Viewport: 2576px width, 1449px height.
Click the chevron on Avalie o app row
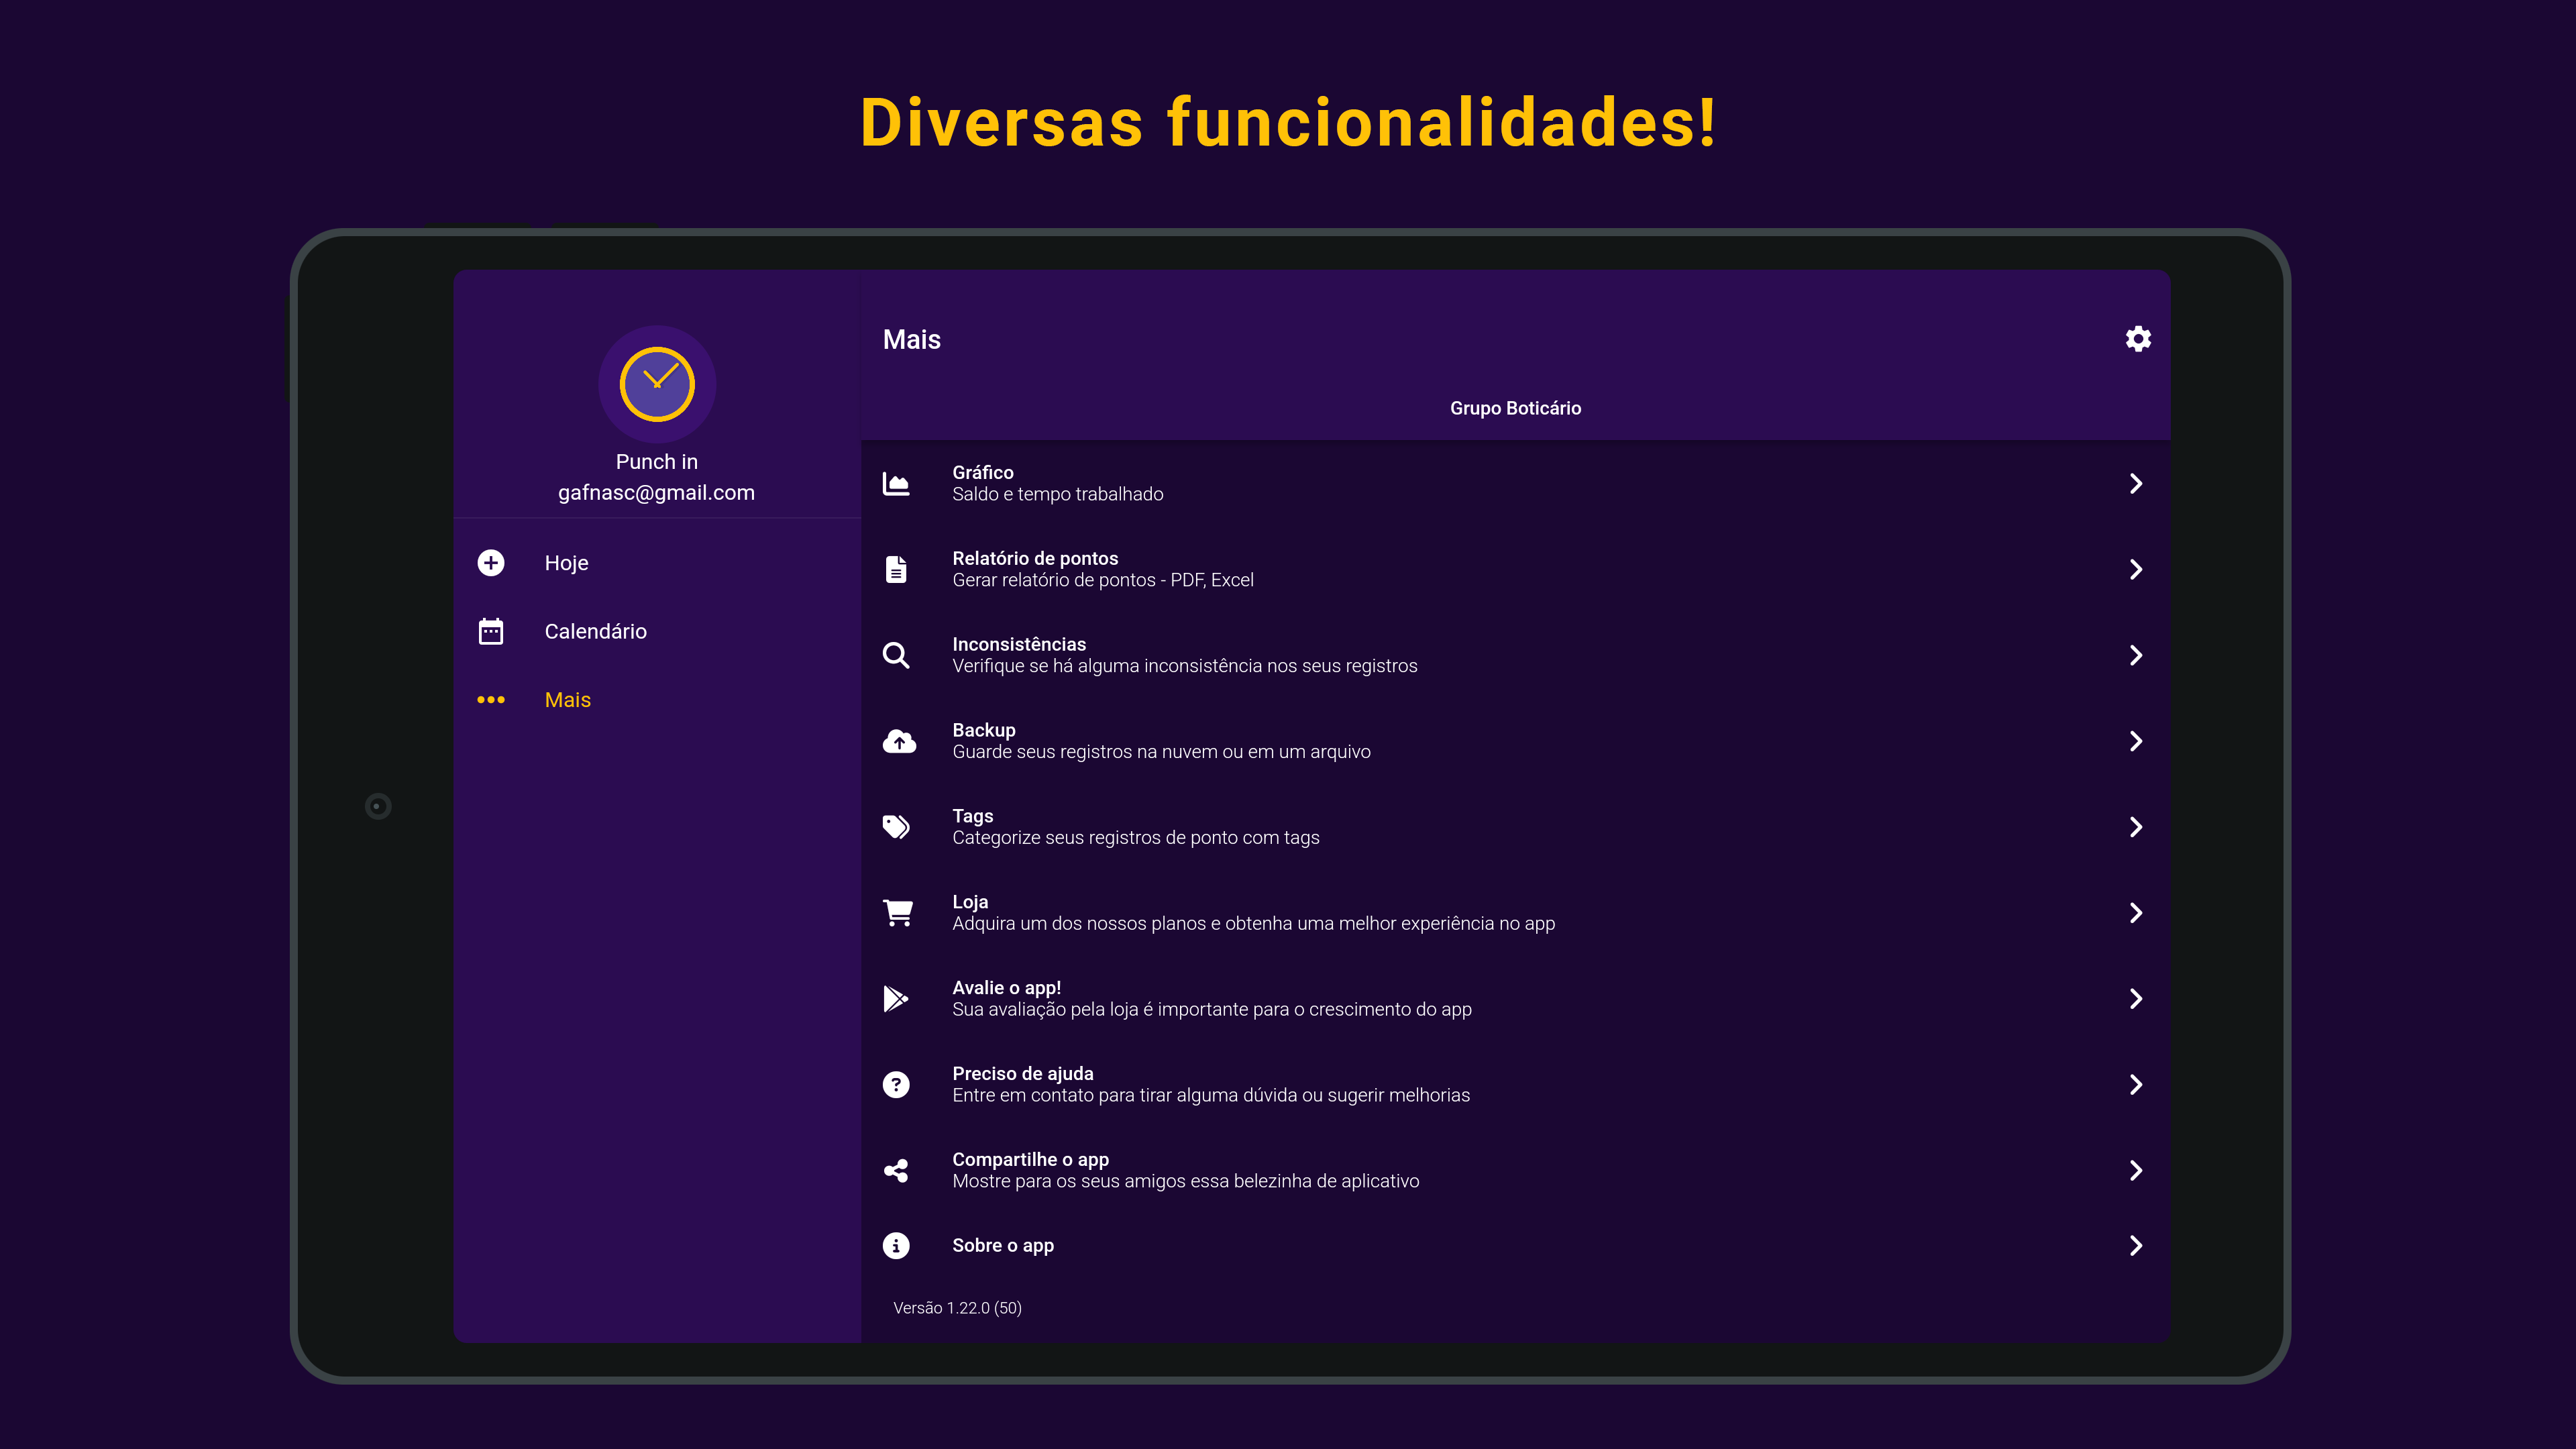(x=2136, y=999)
